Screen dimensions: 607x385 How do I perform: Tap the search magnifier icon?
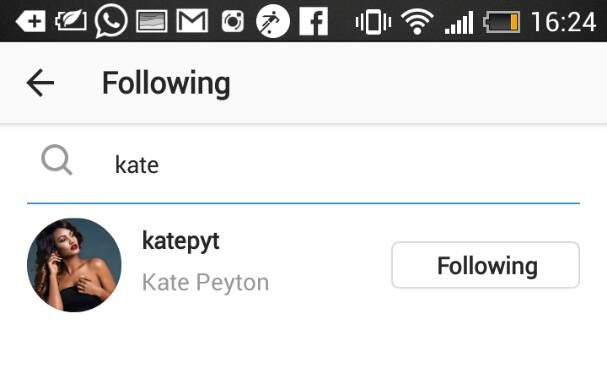coord(57,159)
